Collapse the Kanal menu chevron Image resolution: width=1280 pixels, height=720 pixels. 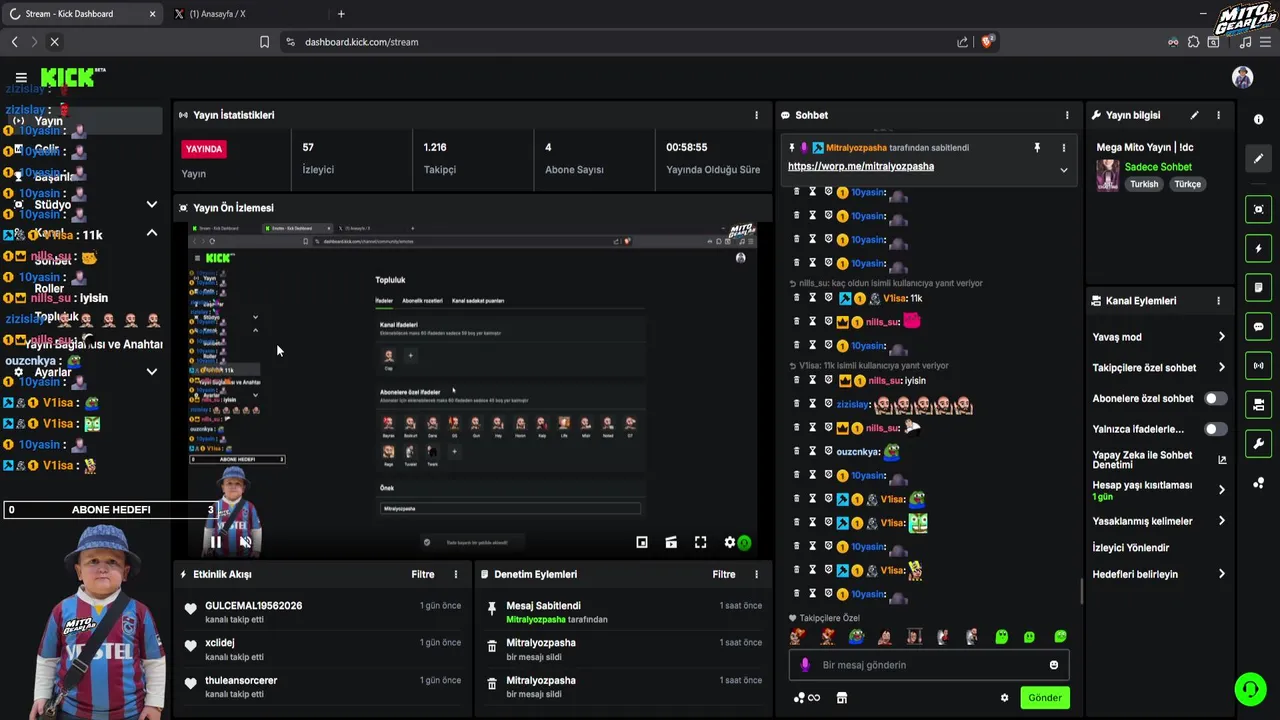point(152,233)
